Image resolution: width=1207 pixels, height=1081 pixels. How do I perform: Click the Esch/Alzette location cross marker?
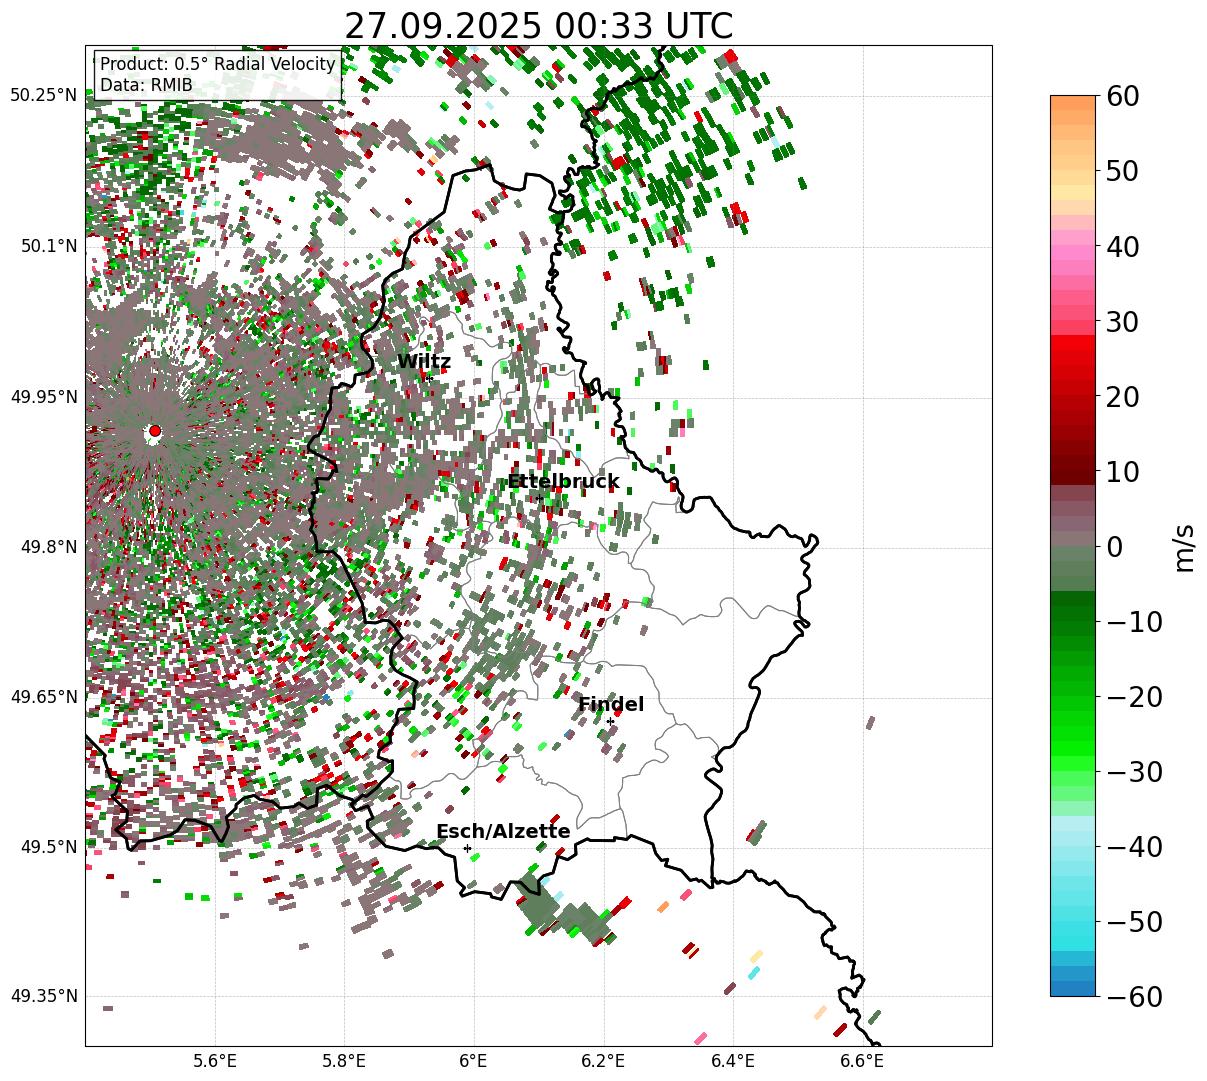click(467, 848)
